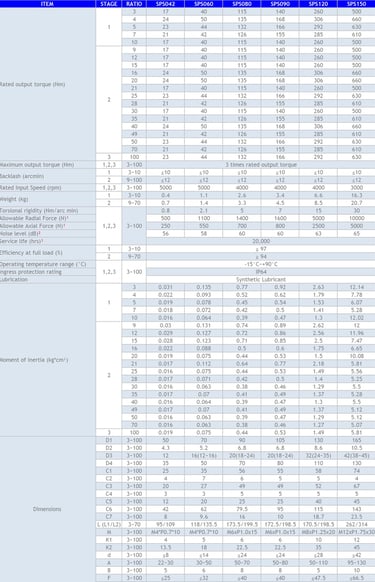Click the ITEM column header

click(47, 4)
